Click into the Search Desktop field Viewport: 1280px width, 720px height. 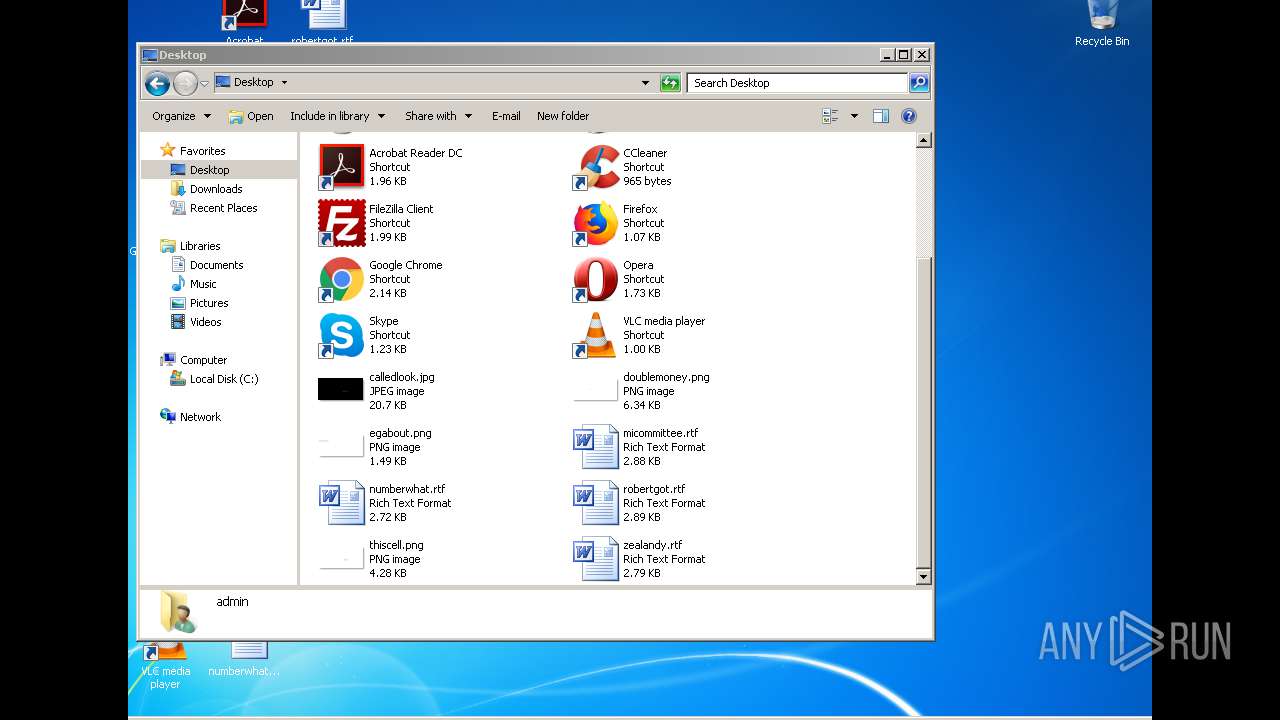click(798, 83)
